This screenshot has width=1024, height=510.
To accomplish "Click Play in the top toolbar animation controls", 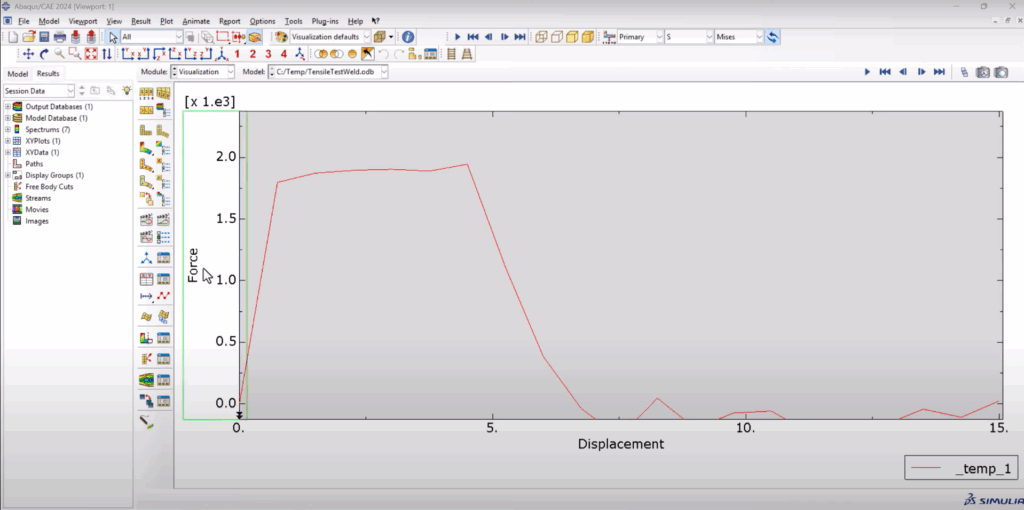I will coord(457,37).
